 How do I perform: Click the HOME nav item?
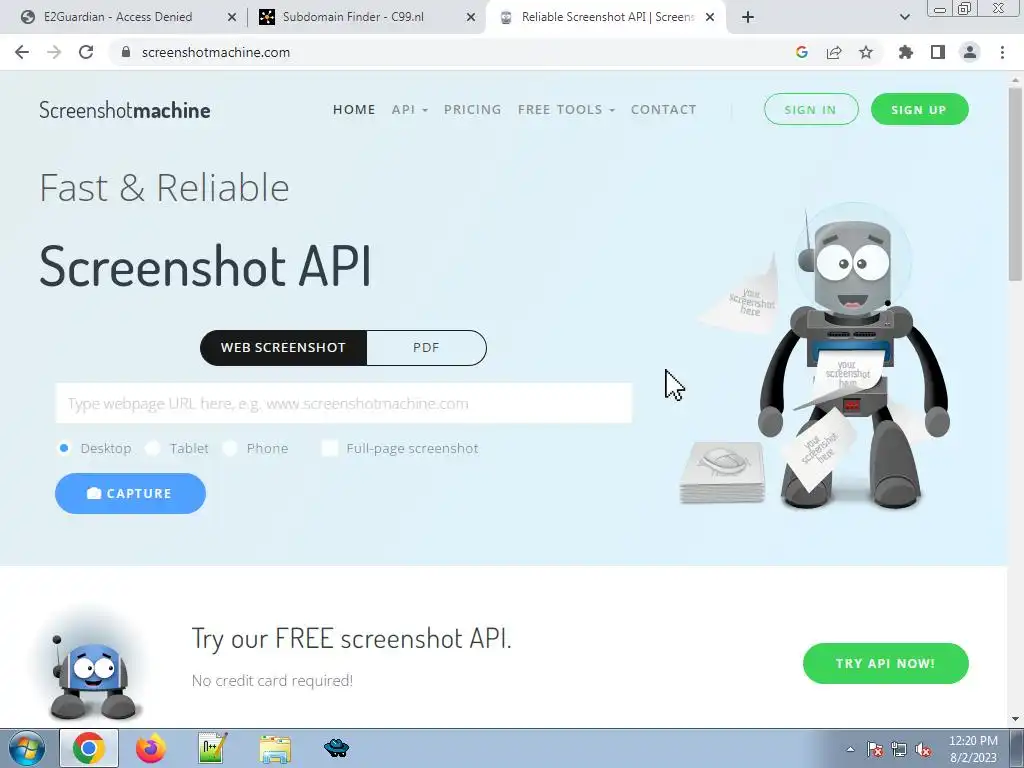click(354, 110)
